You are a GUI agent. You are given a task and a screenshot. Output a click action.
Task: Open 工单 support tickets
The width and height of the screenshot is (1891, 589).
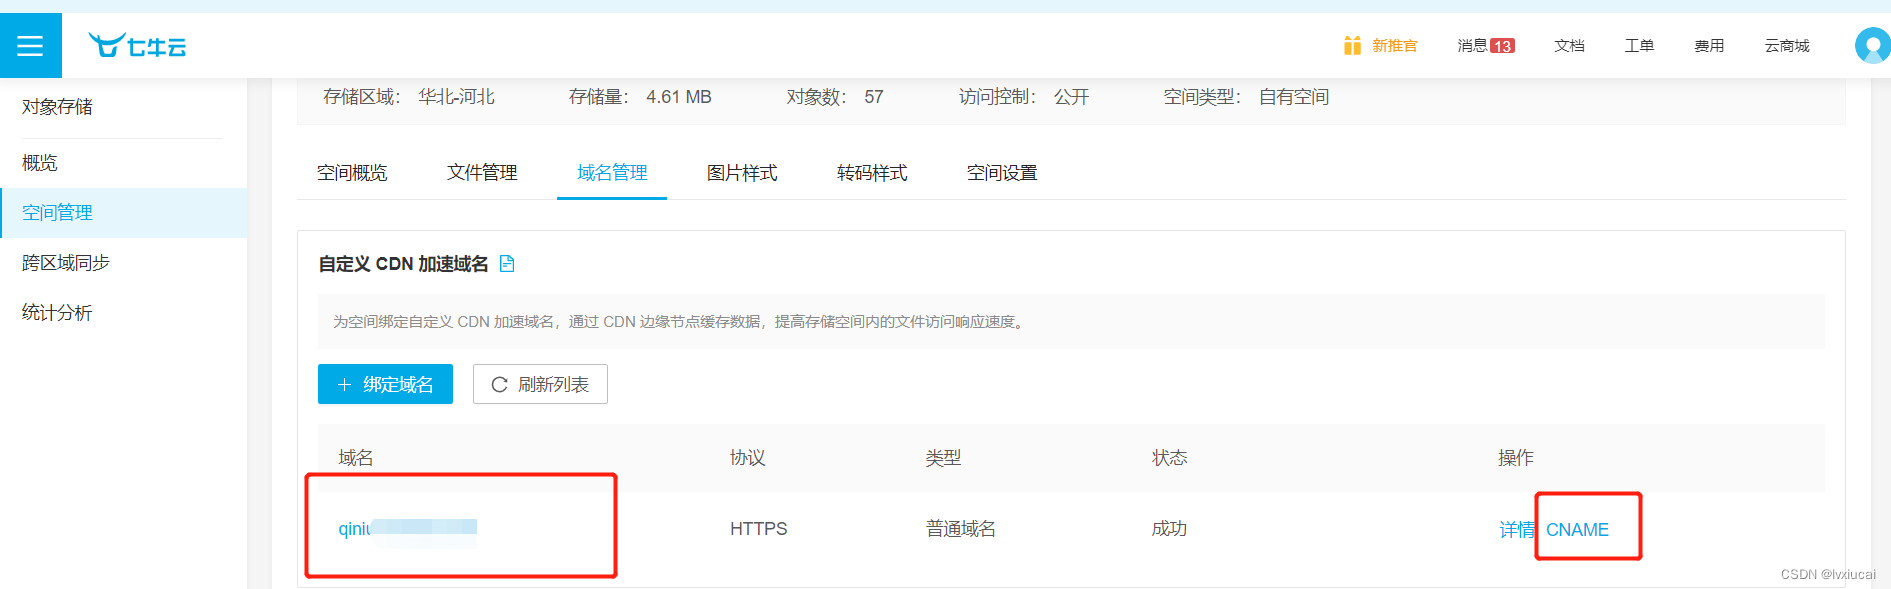point(1639,46)
